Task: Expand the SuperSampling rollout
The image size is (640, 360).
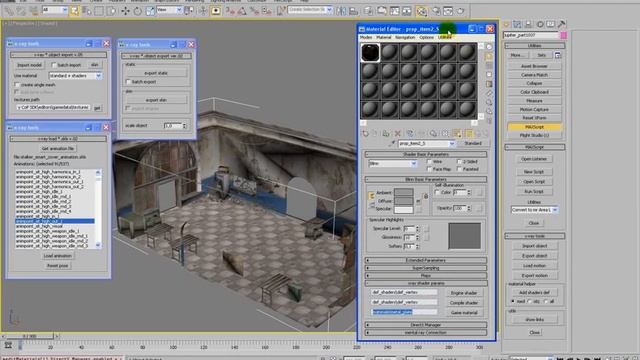Action: click(x=426, y=268)
